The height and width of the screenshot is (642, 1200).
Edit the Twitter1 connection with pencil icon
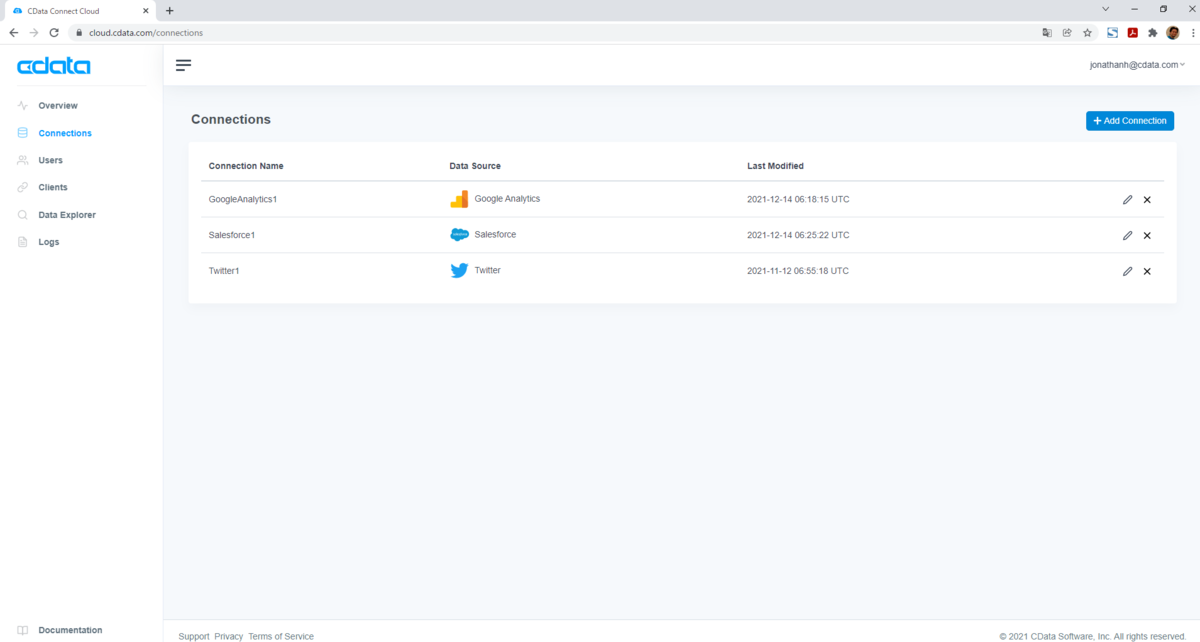click(x=1128, y=271)
